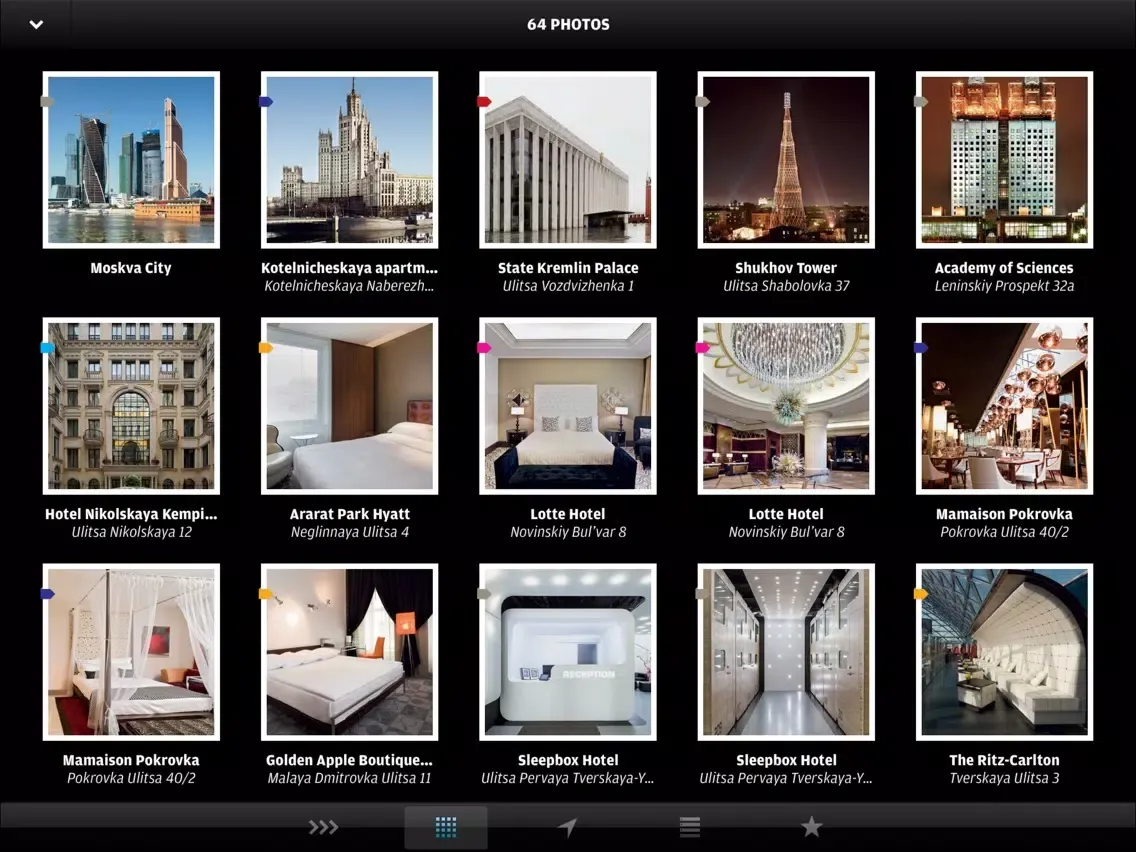Open the Mamaison Pokrovka canopy bed photo
Viewport: 1136px width, 852px height.
coord(131,652)
